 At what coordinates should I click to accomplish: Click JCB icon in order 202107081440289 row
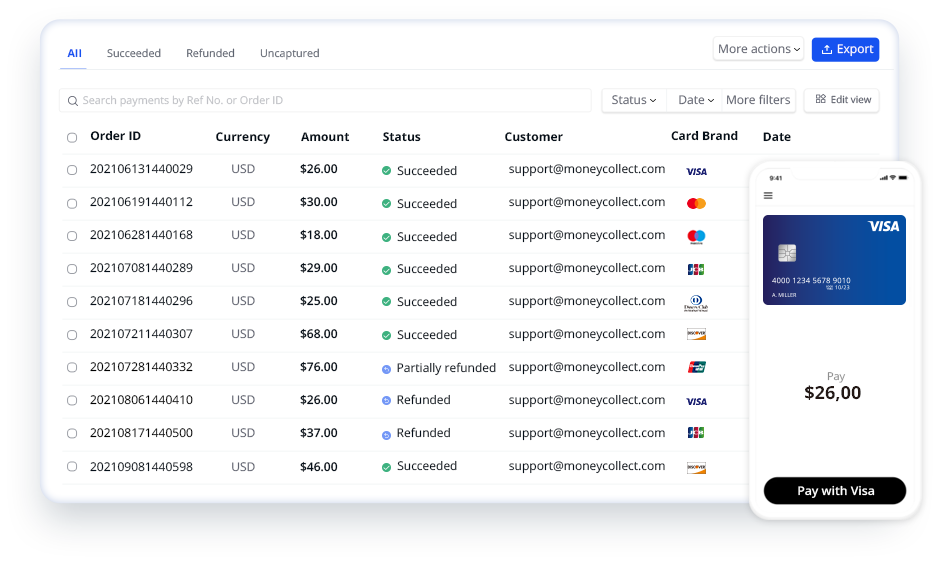[x=695, y=270]
